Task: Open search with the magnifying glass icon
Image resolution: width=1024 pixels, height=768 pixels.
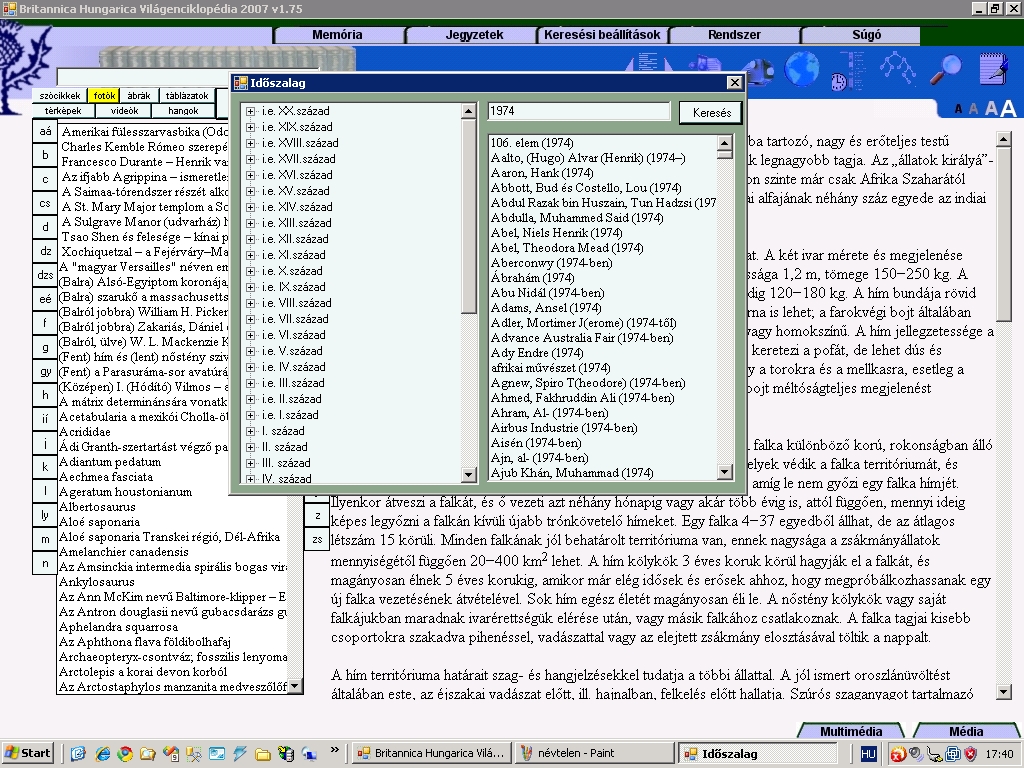Action: pyautogui.click(x=945, y=69)
